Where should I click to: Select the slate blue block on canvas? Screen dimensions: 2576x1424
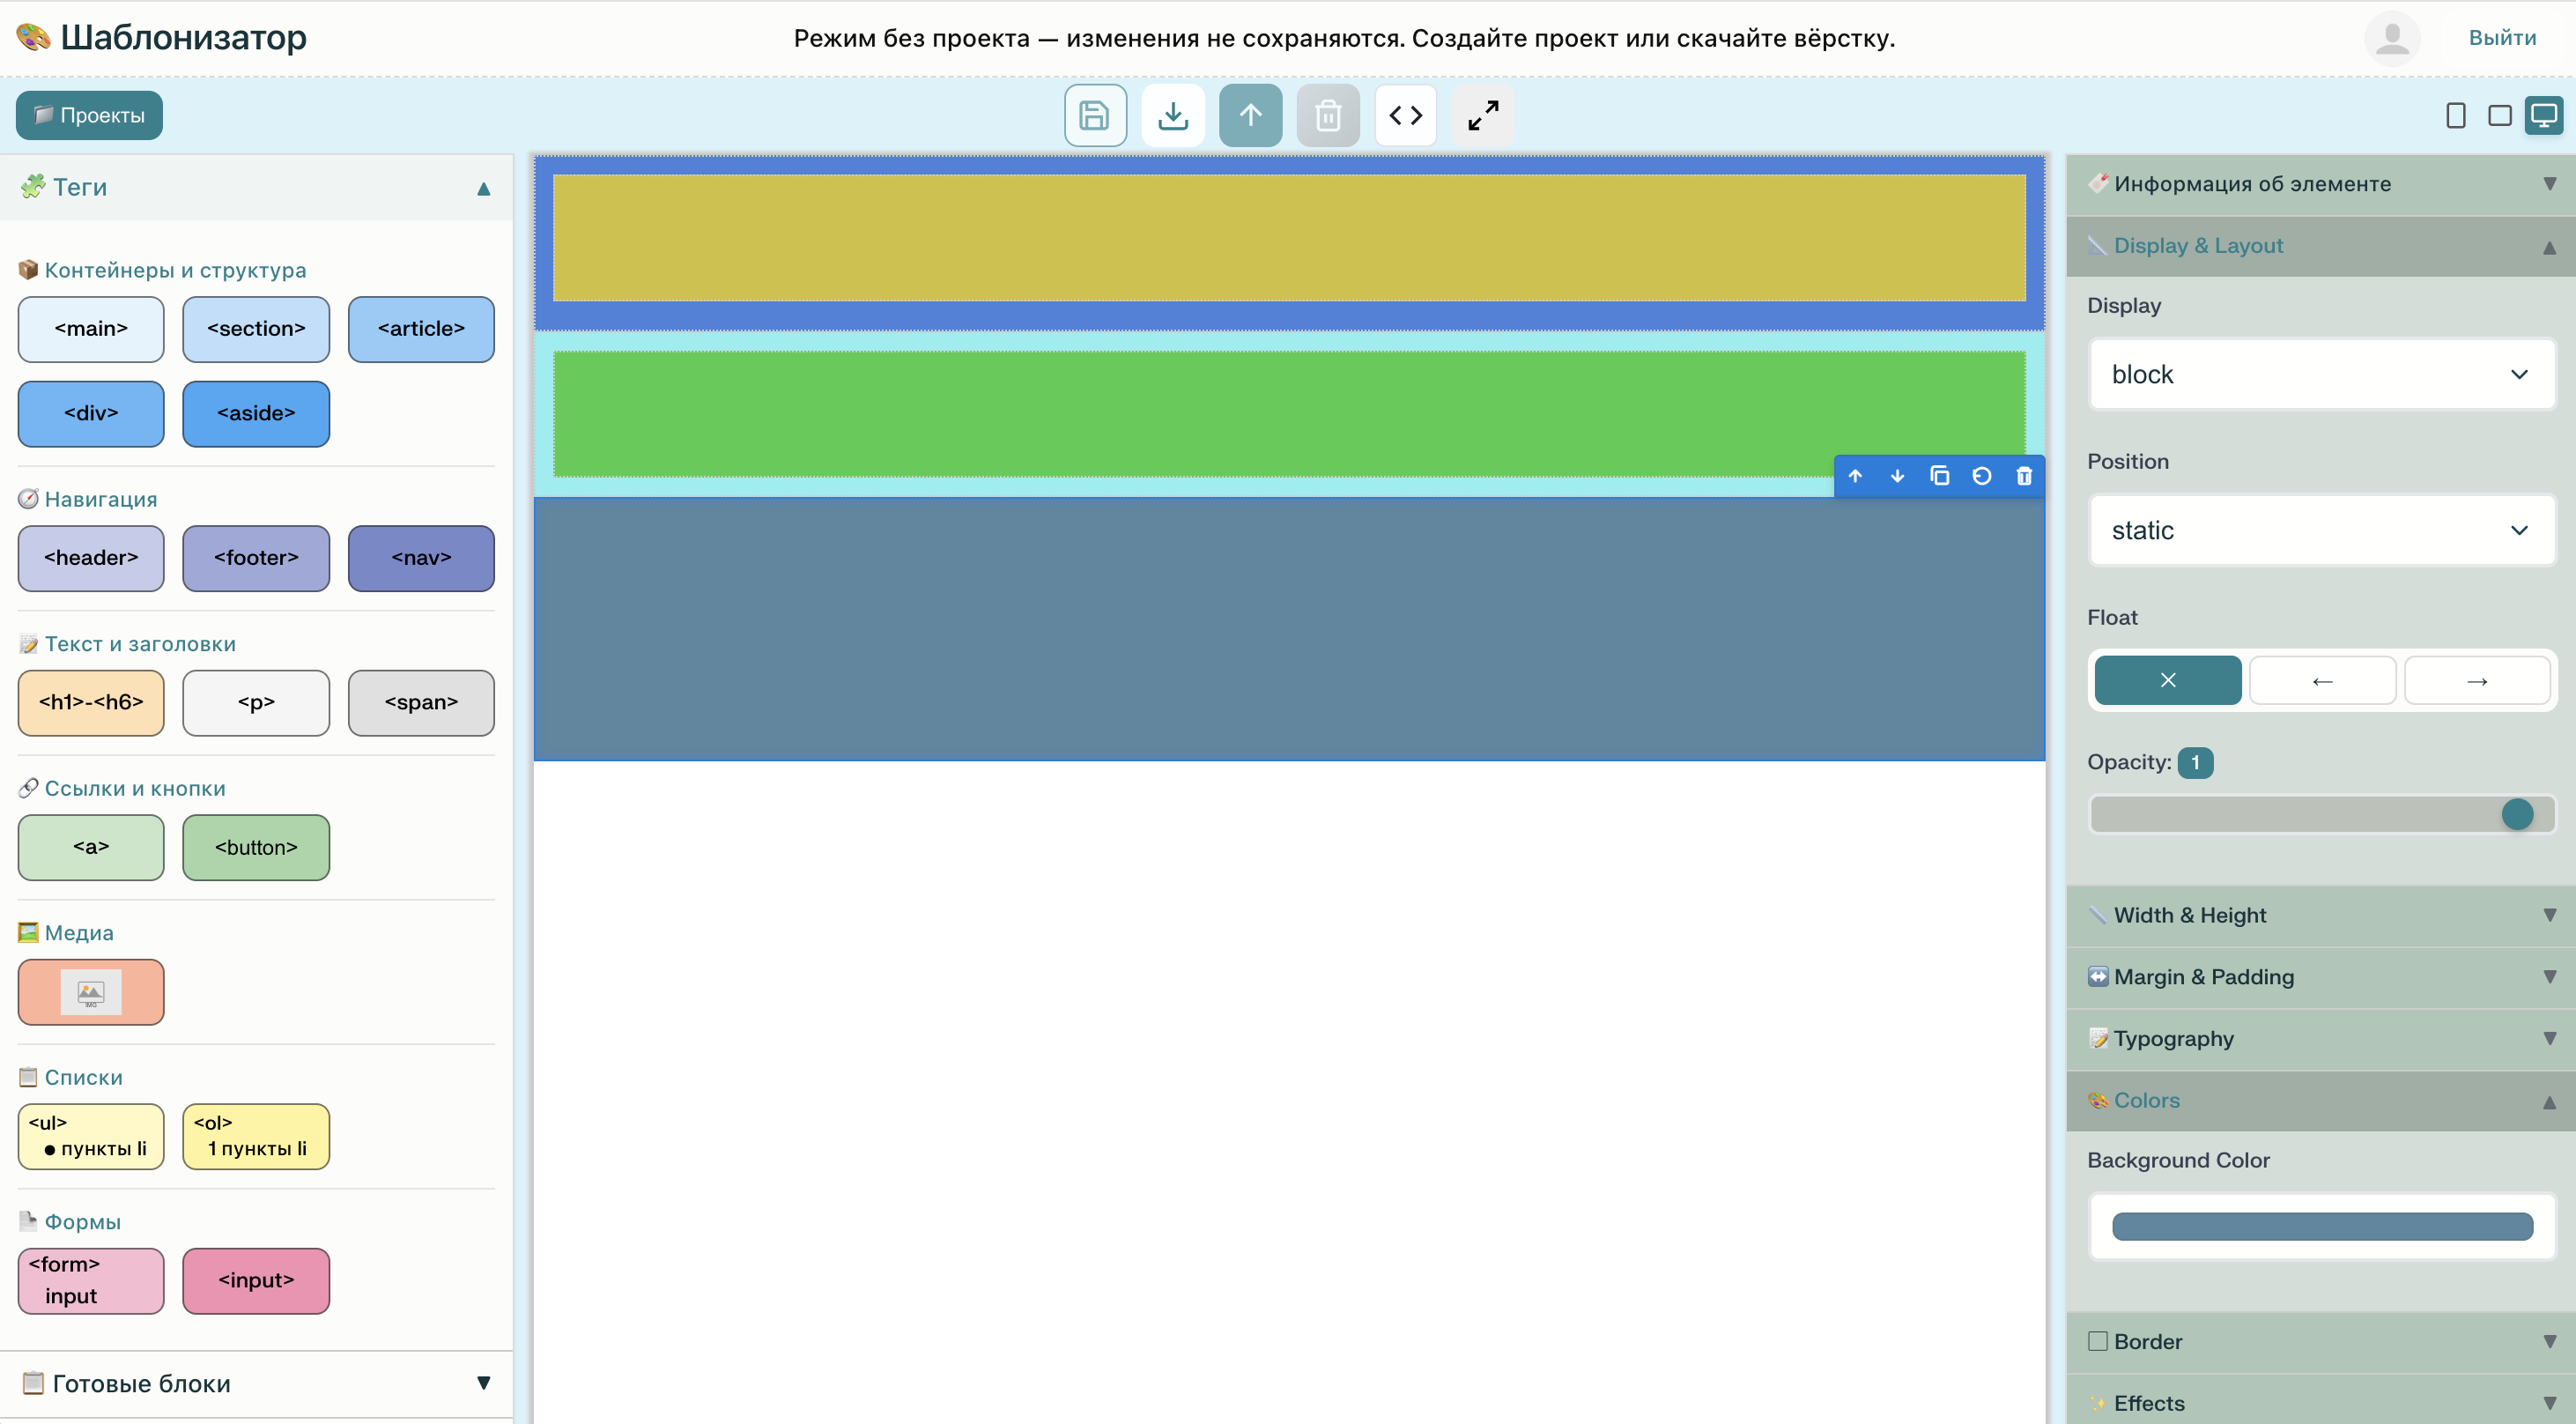pyautogui.click(x=1289, y=629)
